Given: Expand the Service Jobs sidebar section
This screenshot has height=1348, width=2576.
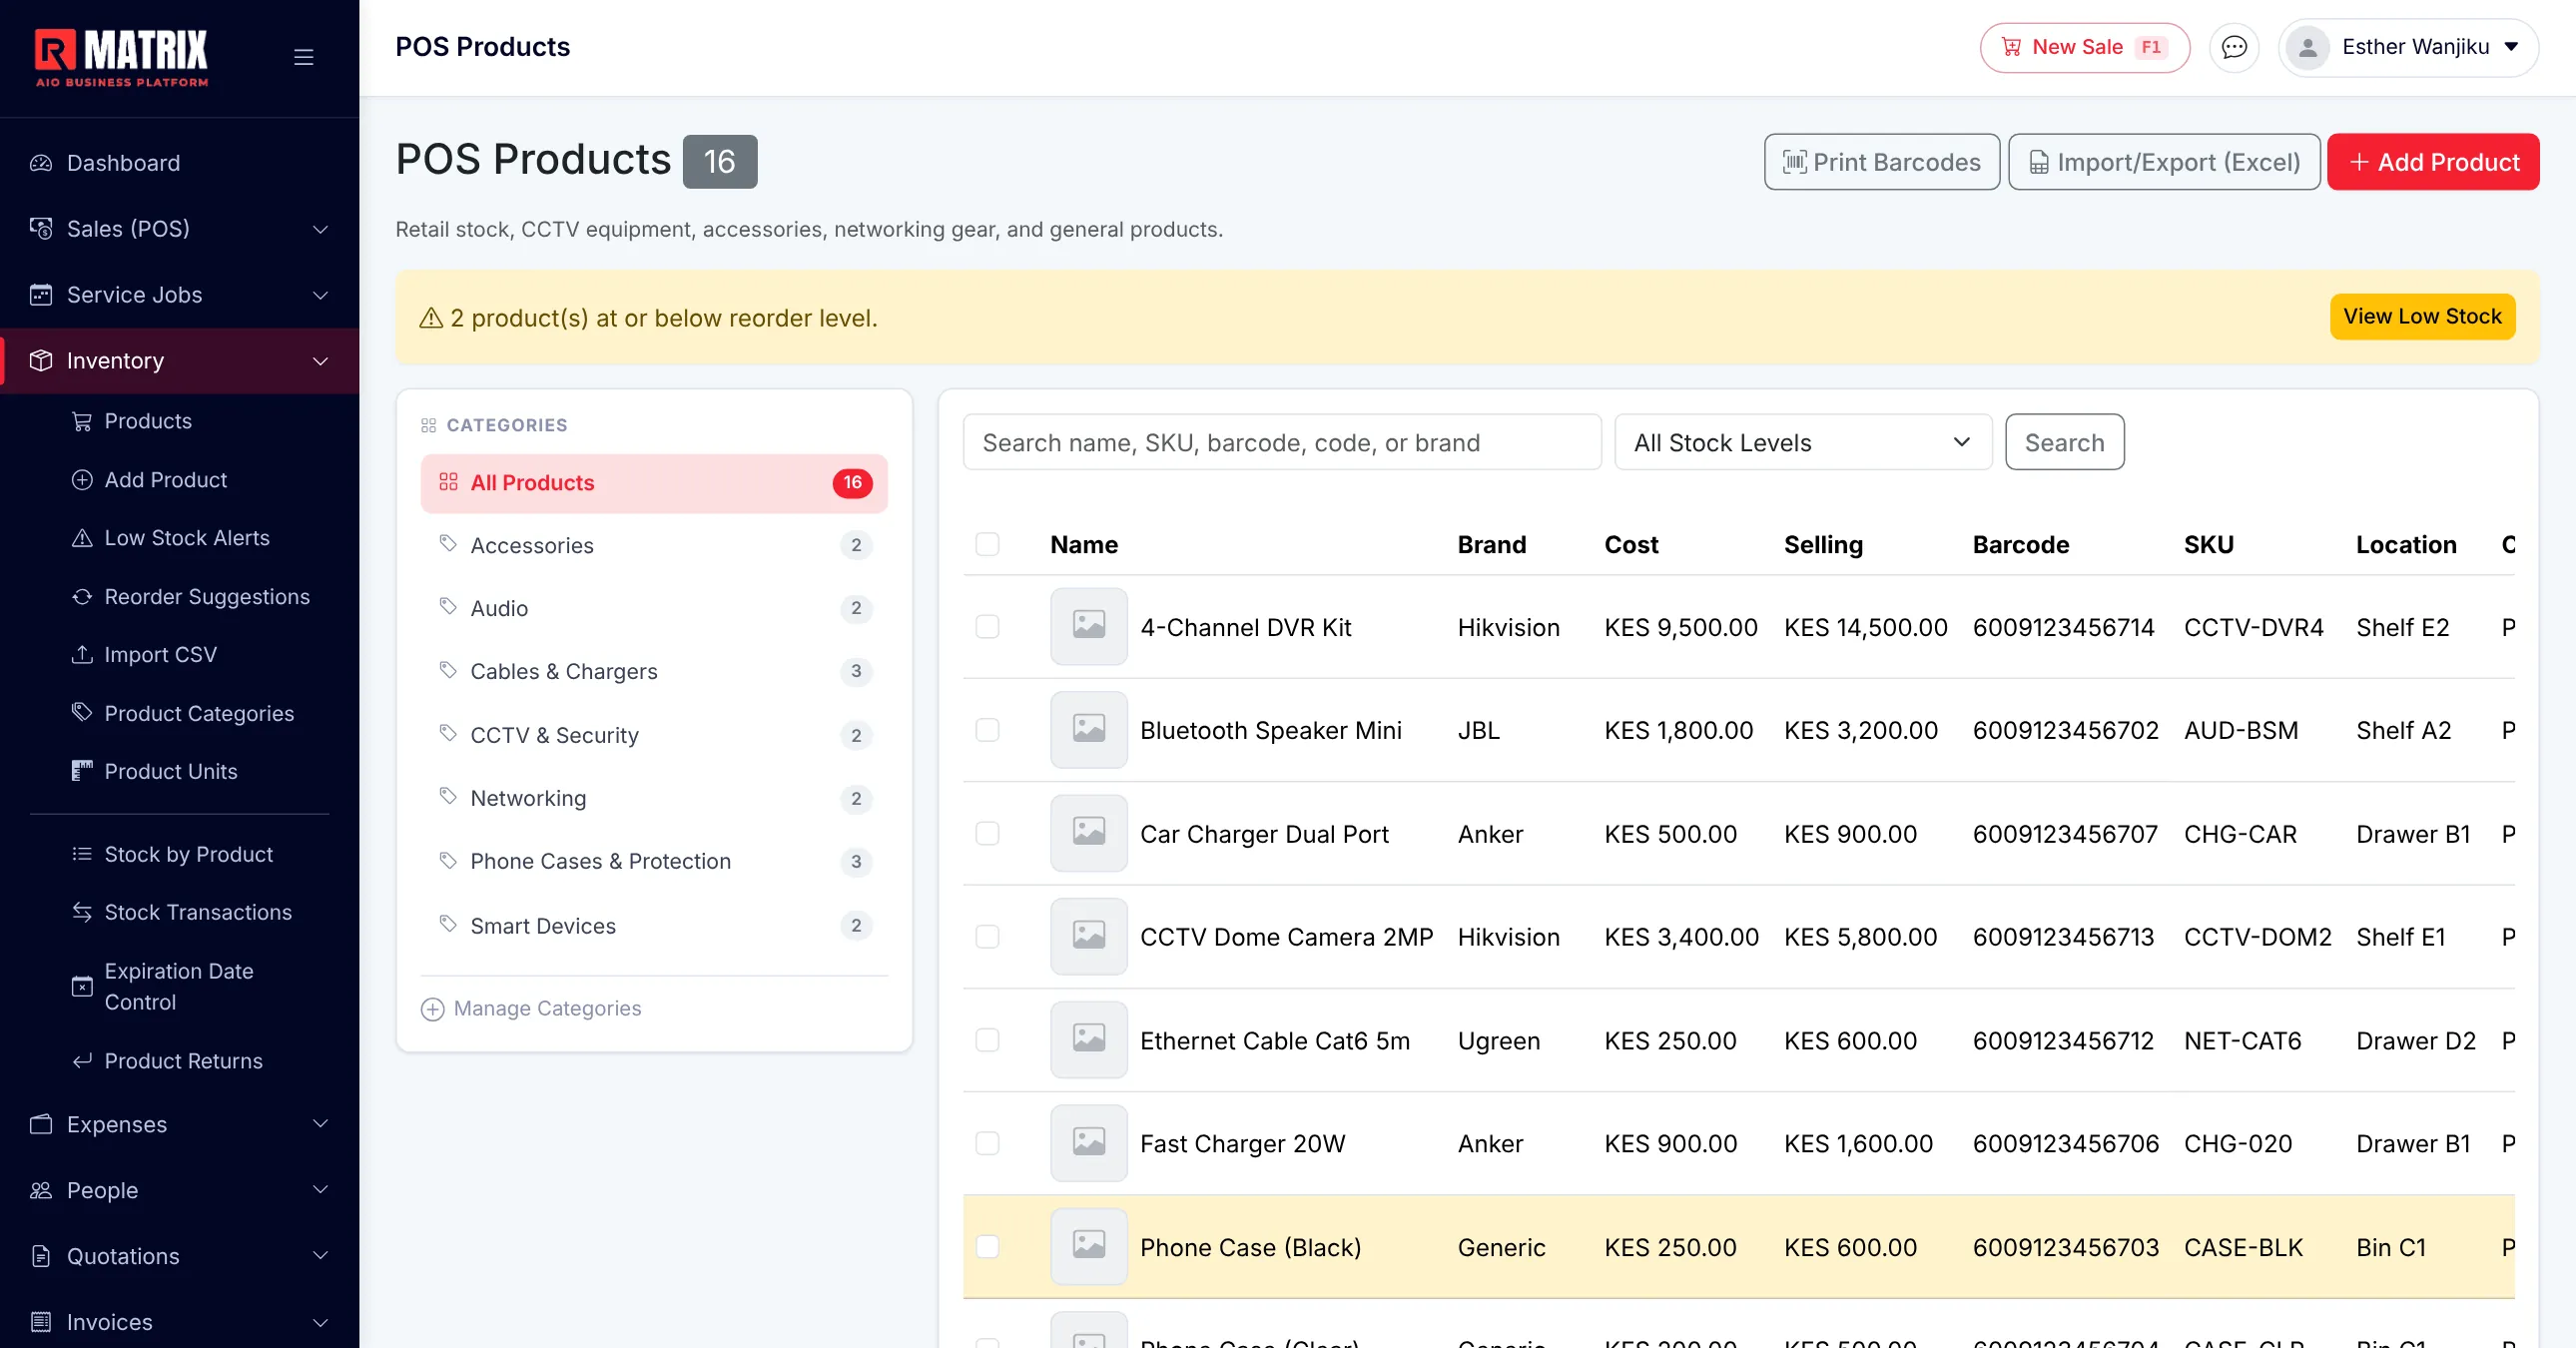Looking at the screenshot, I should coord(180,295).
